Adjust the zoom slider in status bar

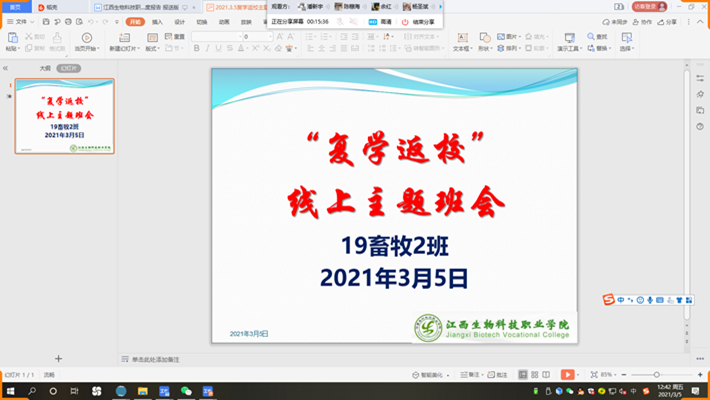point(657,374)
